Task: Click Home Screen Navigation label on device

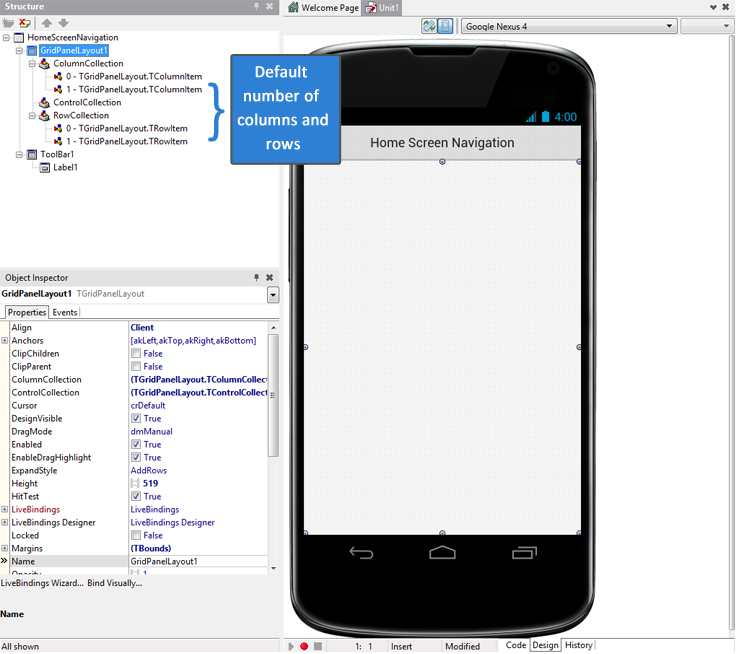Action: (x=442, y=143)
